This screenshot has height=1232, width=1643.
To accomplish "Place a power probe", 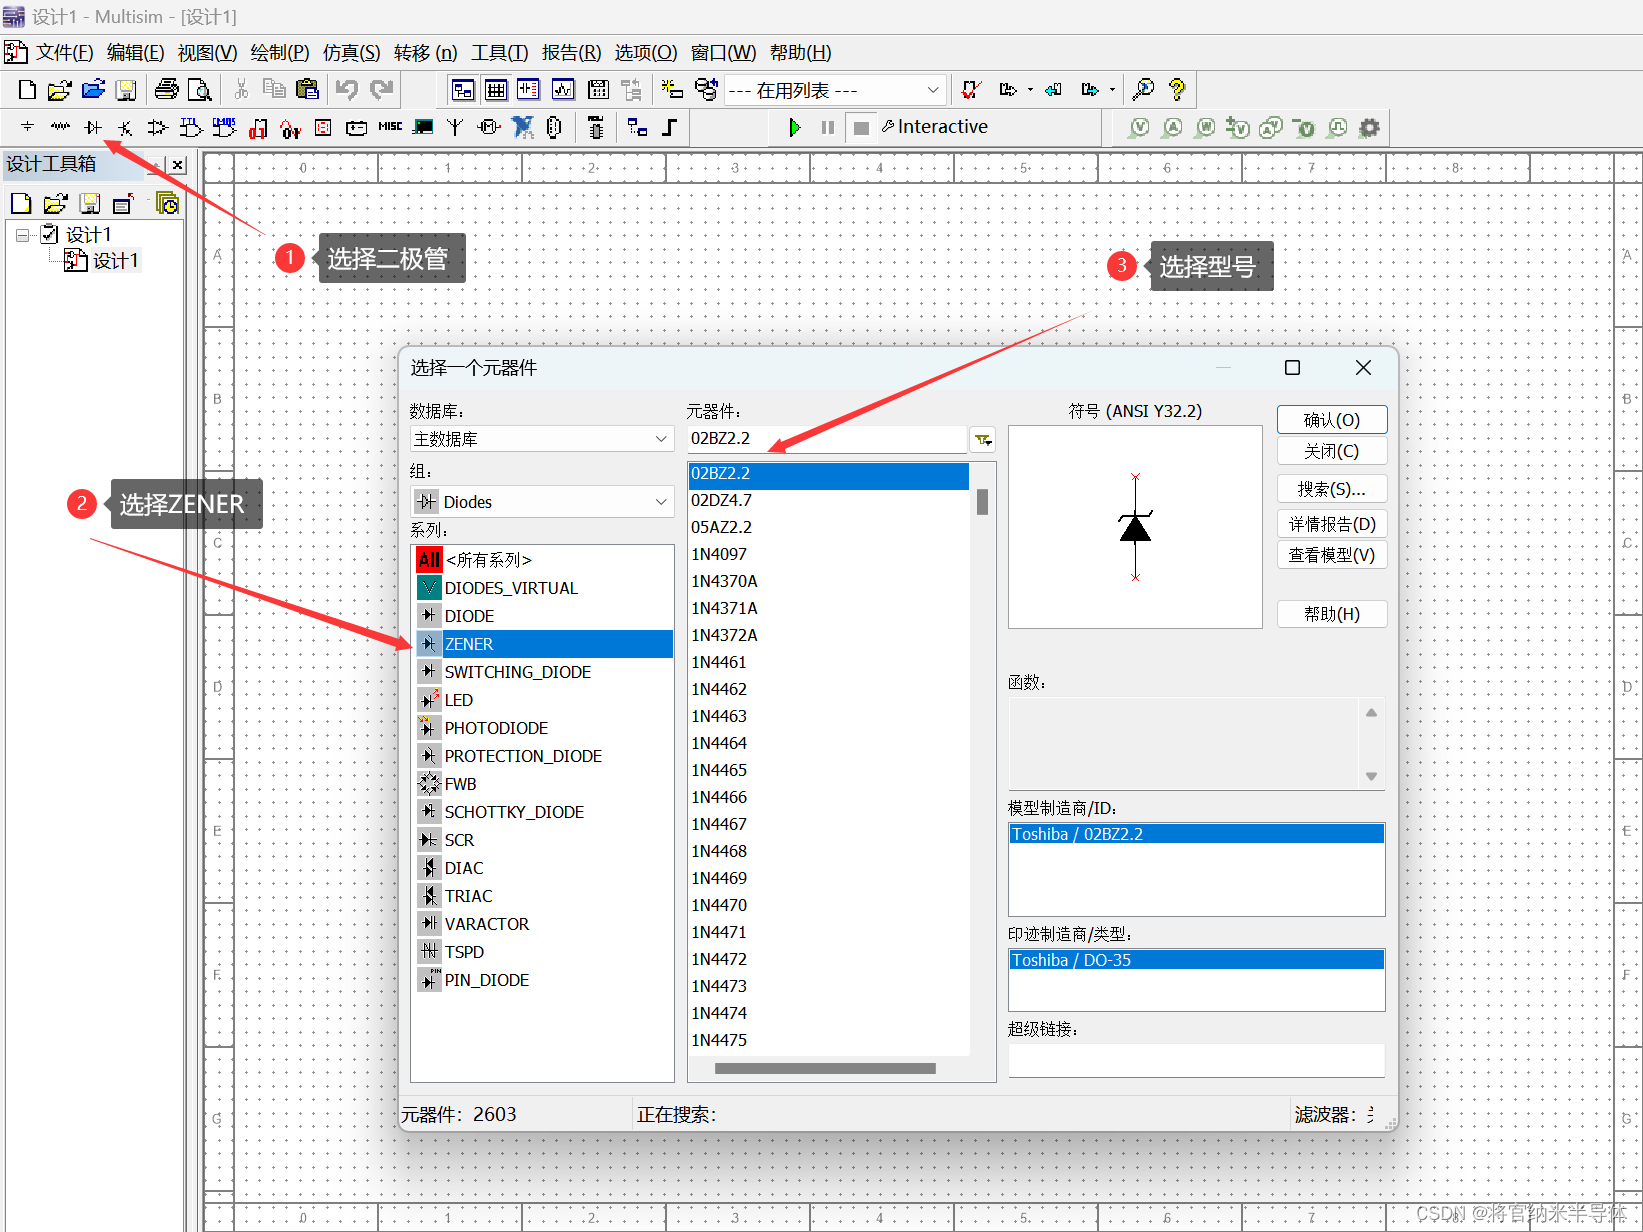I will pyautogui.click(x=1205, y=127).
